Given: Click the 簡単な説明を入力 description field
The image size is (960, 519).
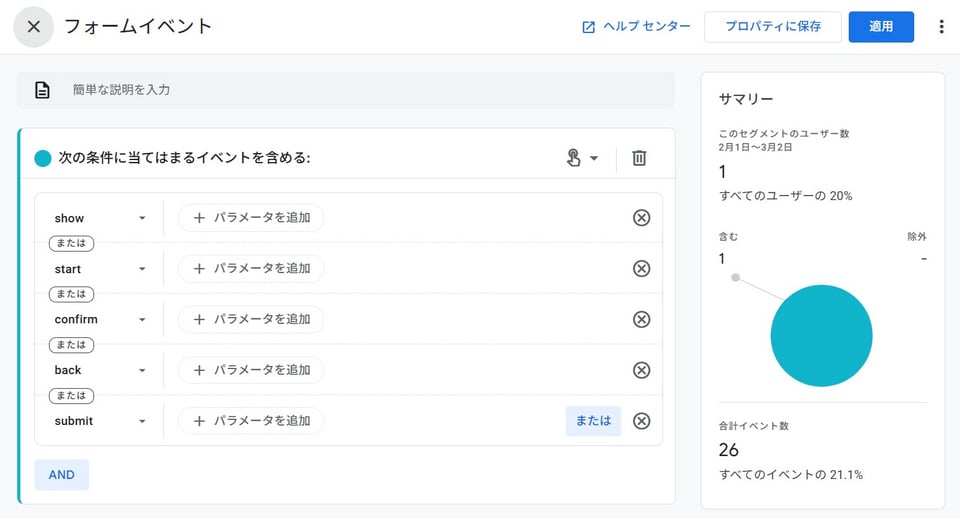Looking at the screenshot, I should (345, 90).
